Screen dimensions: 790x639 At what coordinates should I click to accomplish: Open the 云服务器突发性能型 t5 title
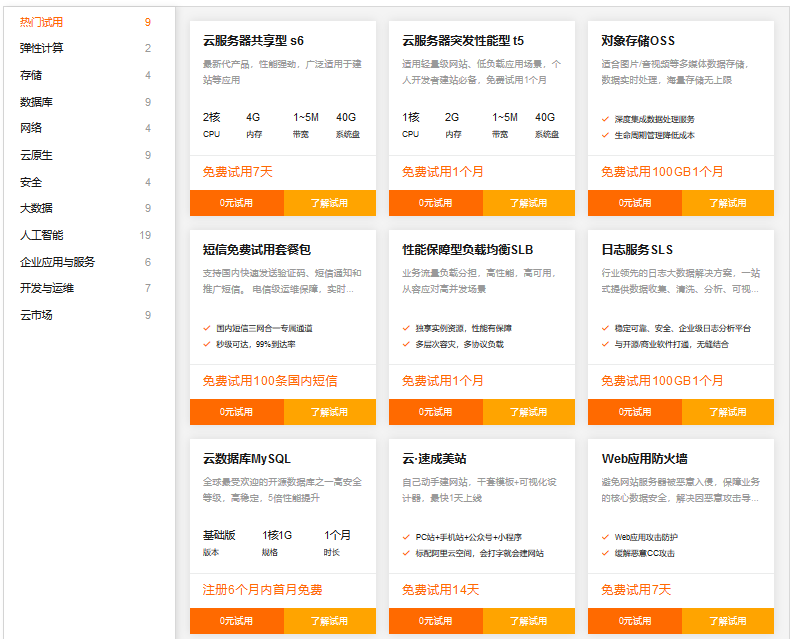coord(463,41)
